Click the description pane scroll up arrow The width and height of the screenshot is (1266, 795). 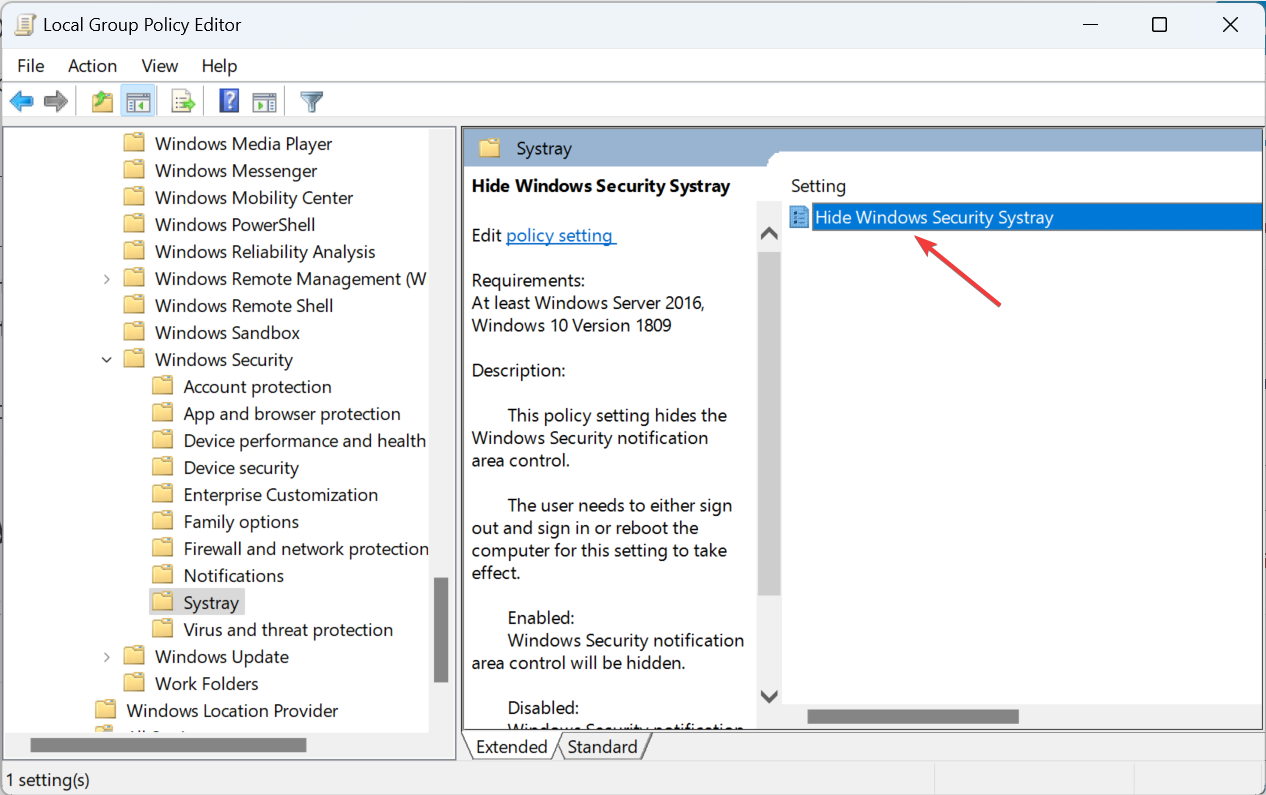point(769,234)
